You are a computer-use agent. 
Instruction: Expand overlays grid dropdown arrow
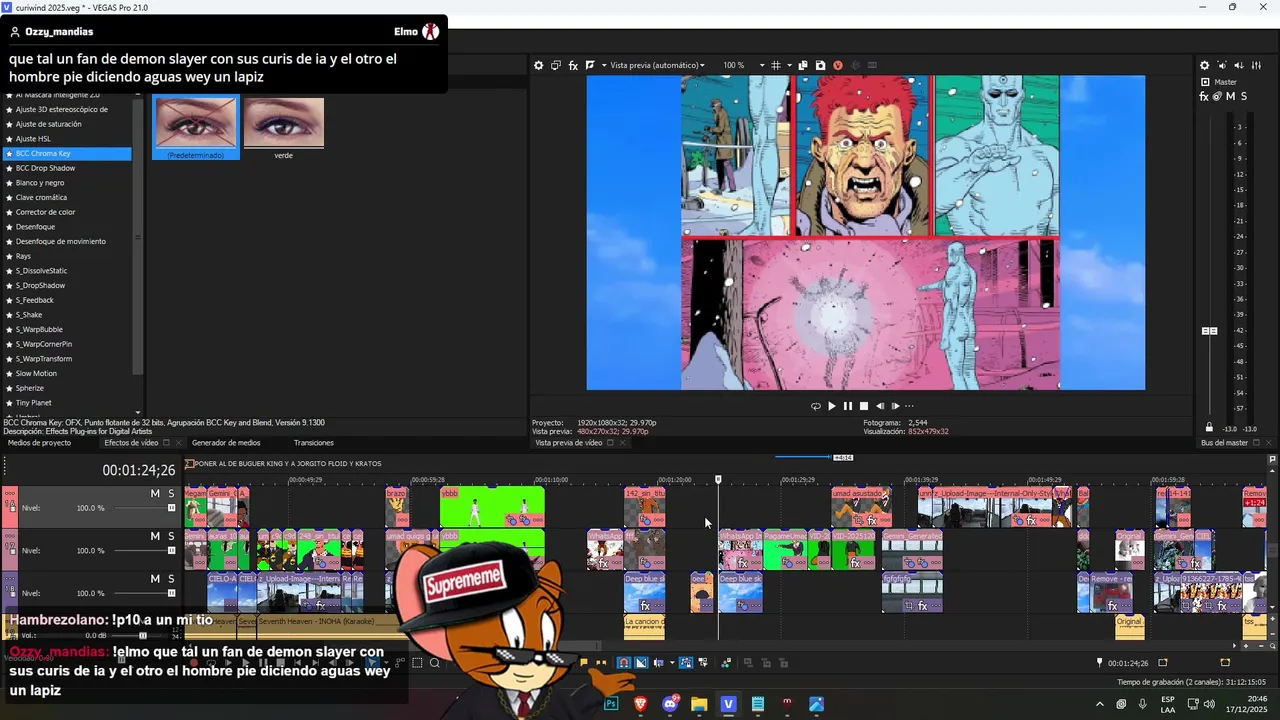(x=789, y=65)
